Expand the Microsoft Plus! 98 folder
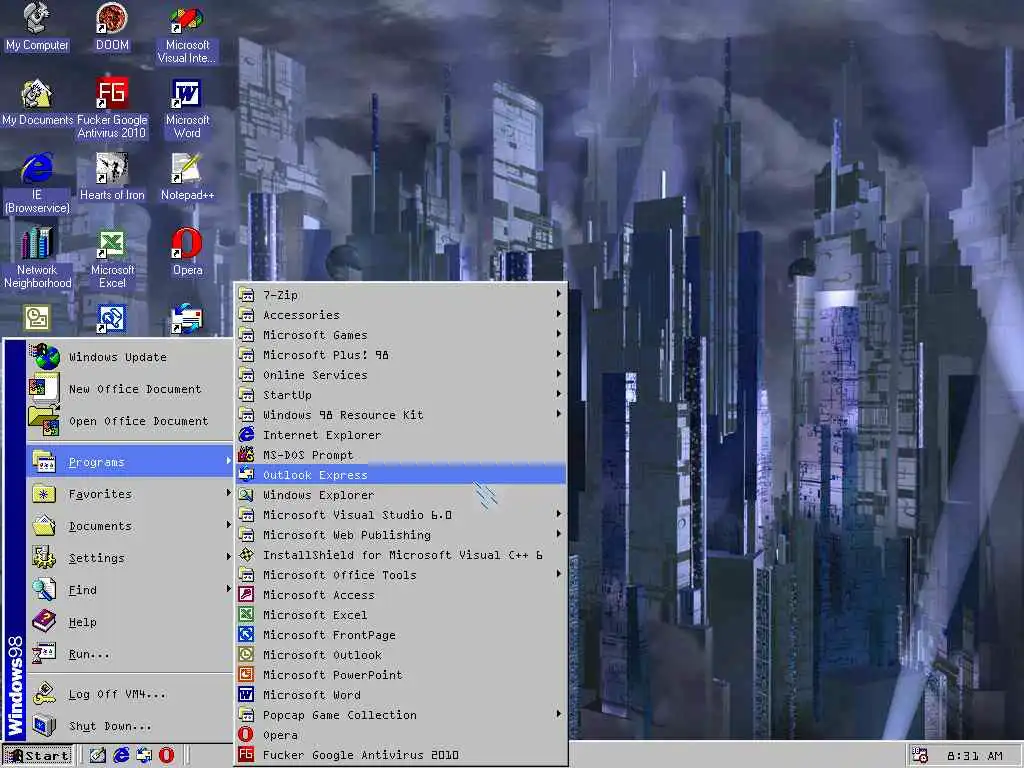This screenshot has width=1024, height=768. click(401, 355)
